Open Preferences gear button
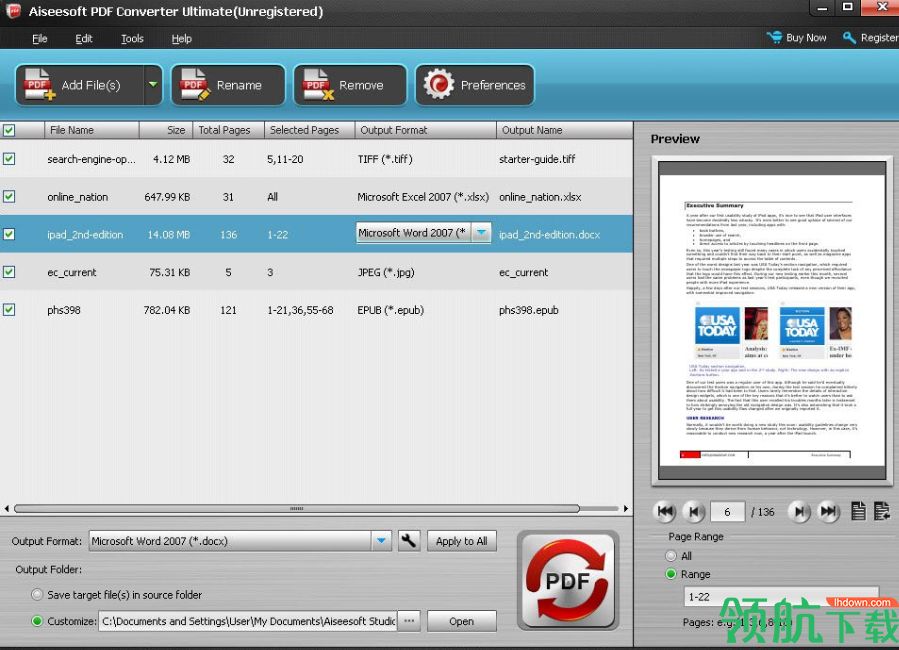This screenshot has height=650, width=899. [x=475, y=85]
